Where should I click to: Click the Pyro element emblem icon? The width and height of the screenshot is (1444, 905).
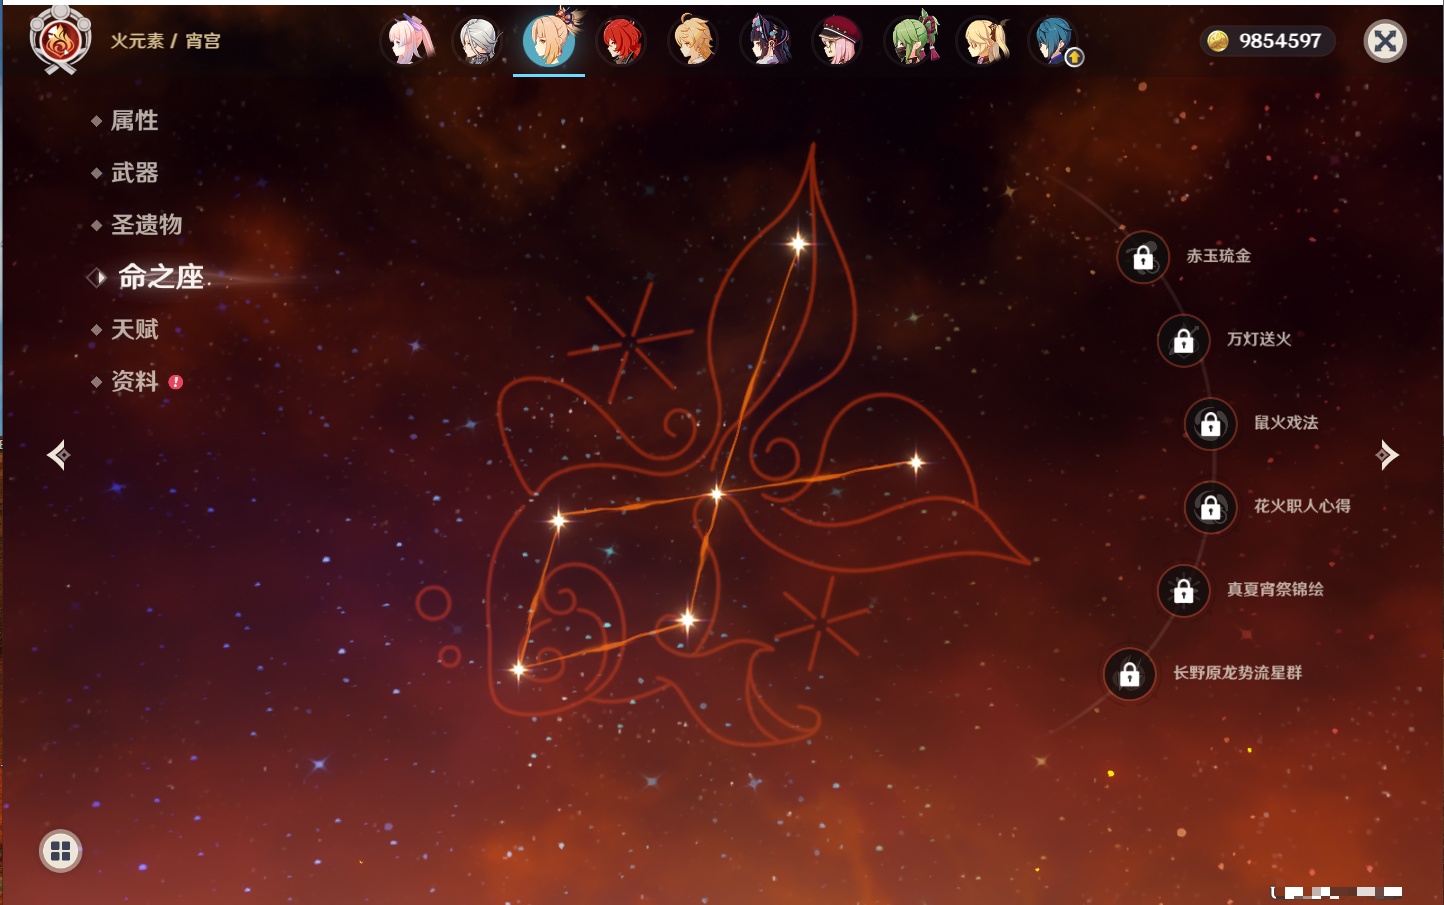[x=60, y=40]
